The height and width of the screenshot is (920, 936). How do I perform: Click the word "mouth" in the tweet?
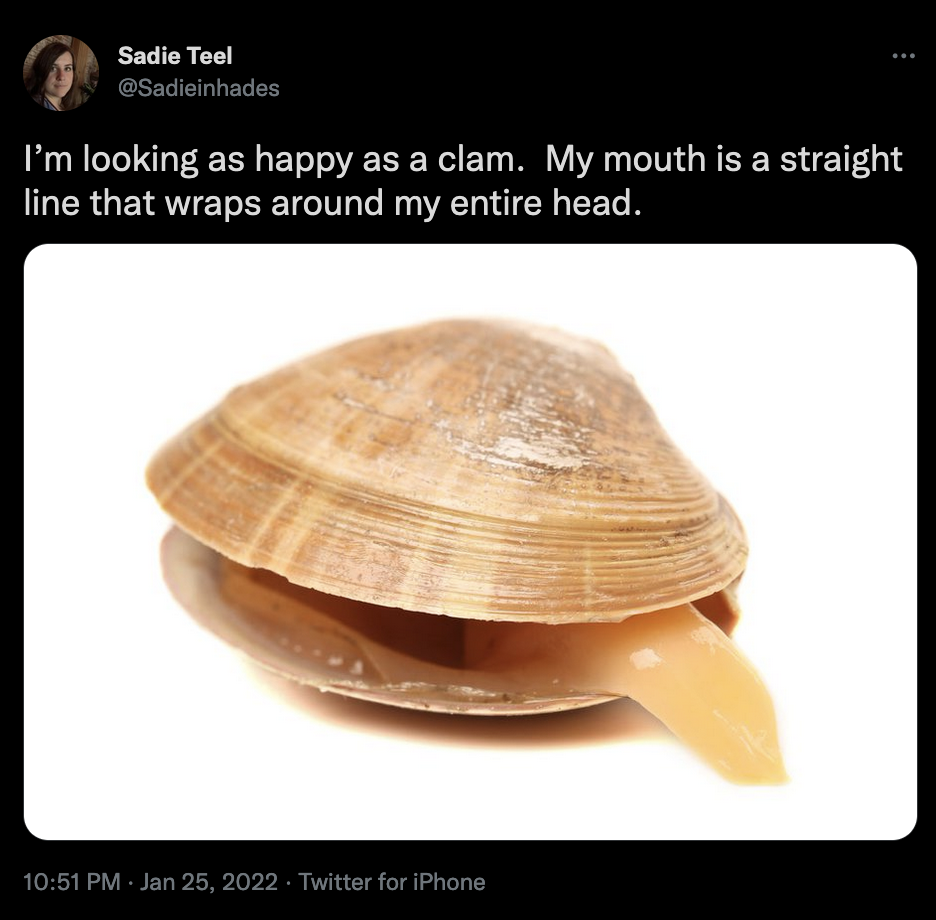pos(654,160)
